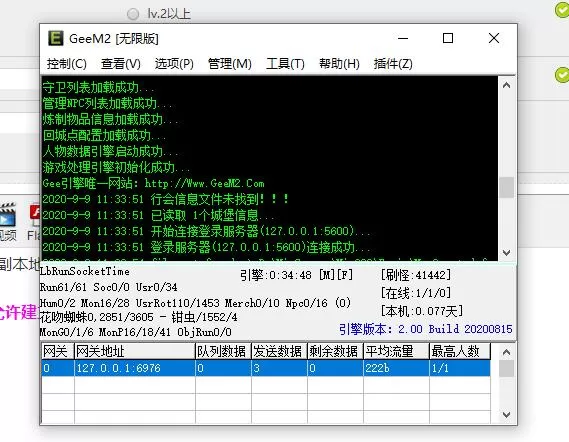Click the 222b average traffic cell
The width and height of the screenshot is (569, 442).
[396, 368]
